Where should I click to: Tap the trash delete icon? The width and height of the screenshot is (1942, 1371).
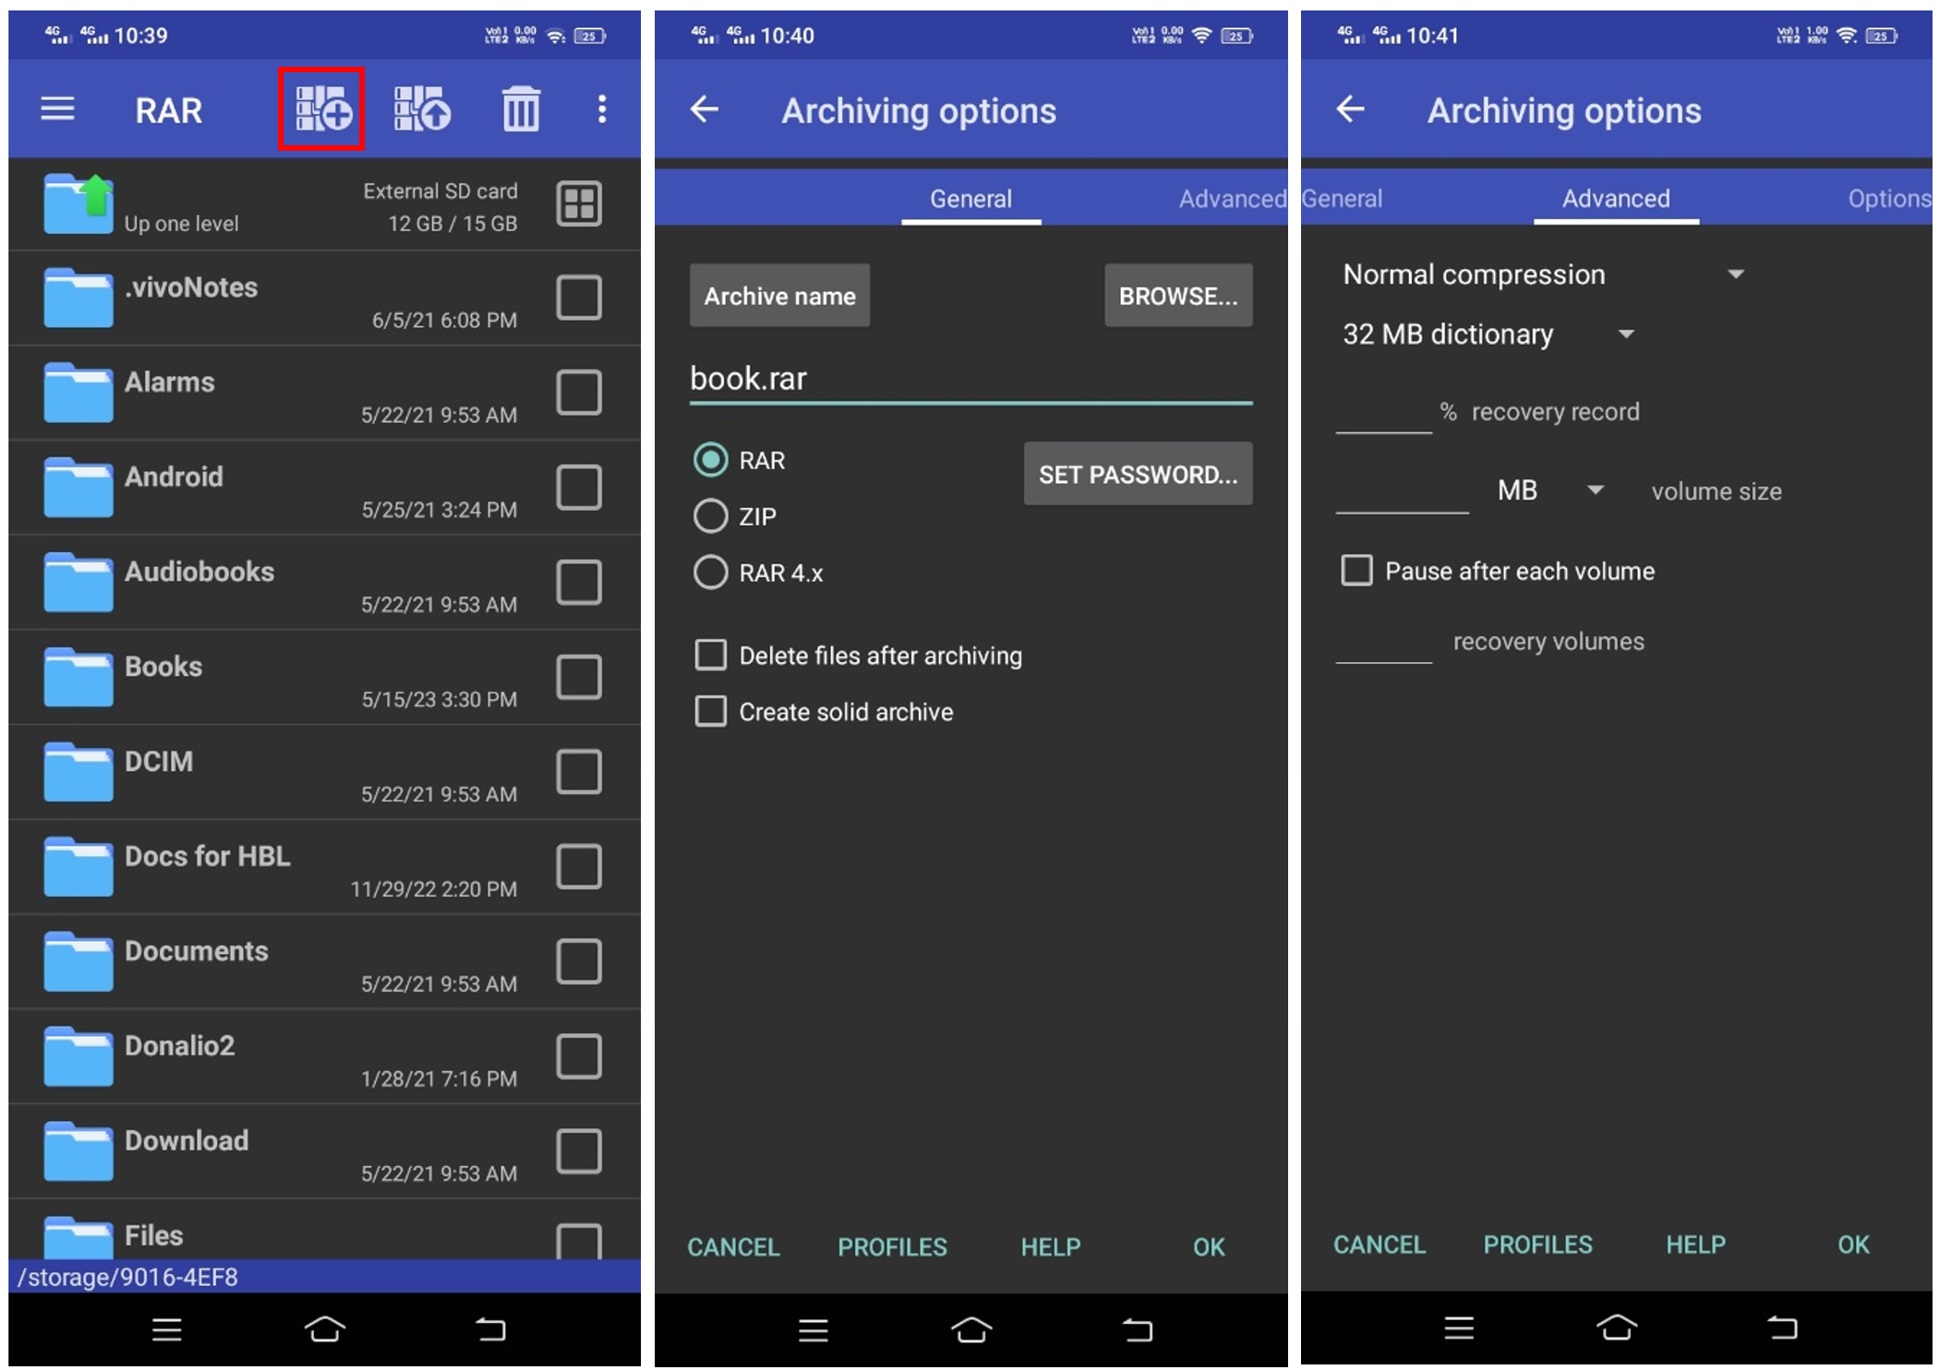click(x=520, y=108)
